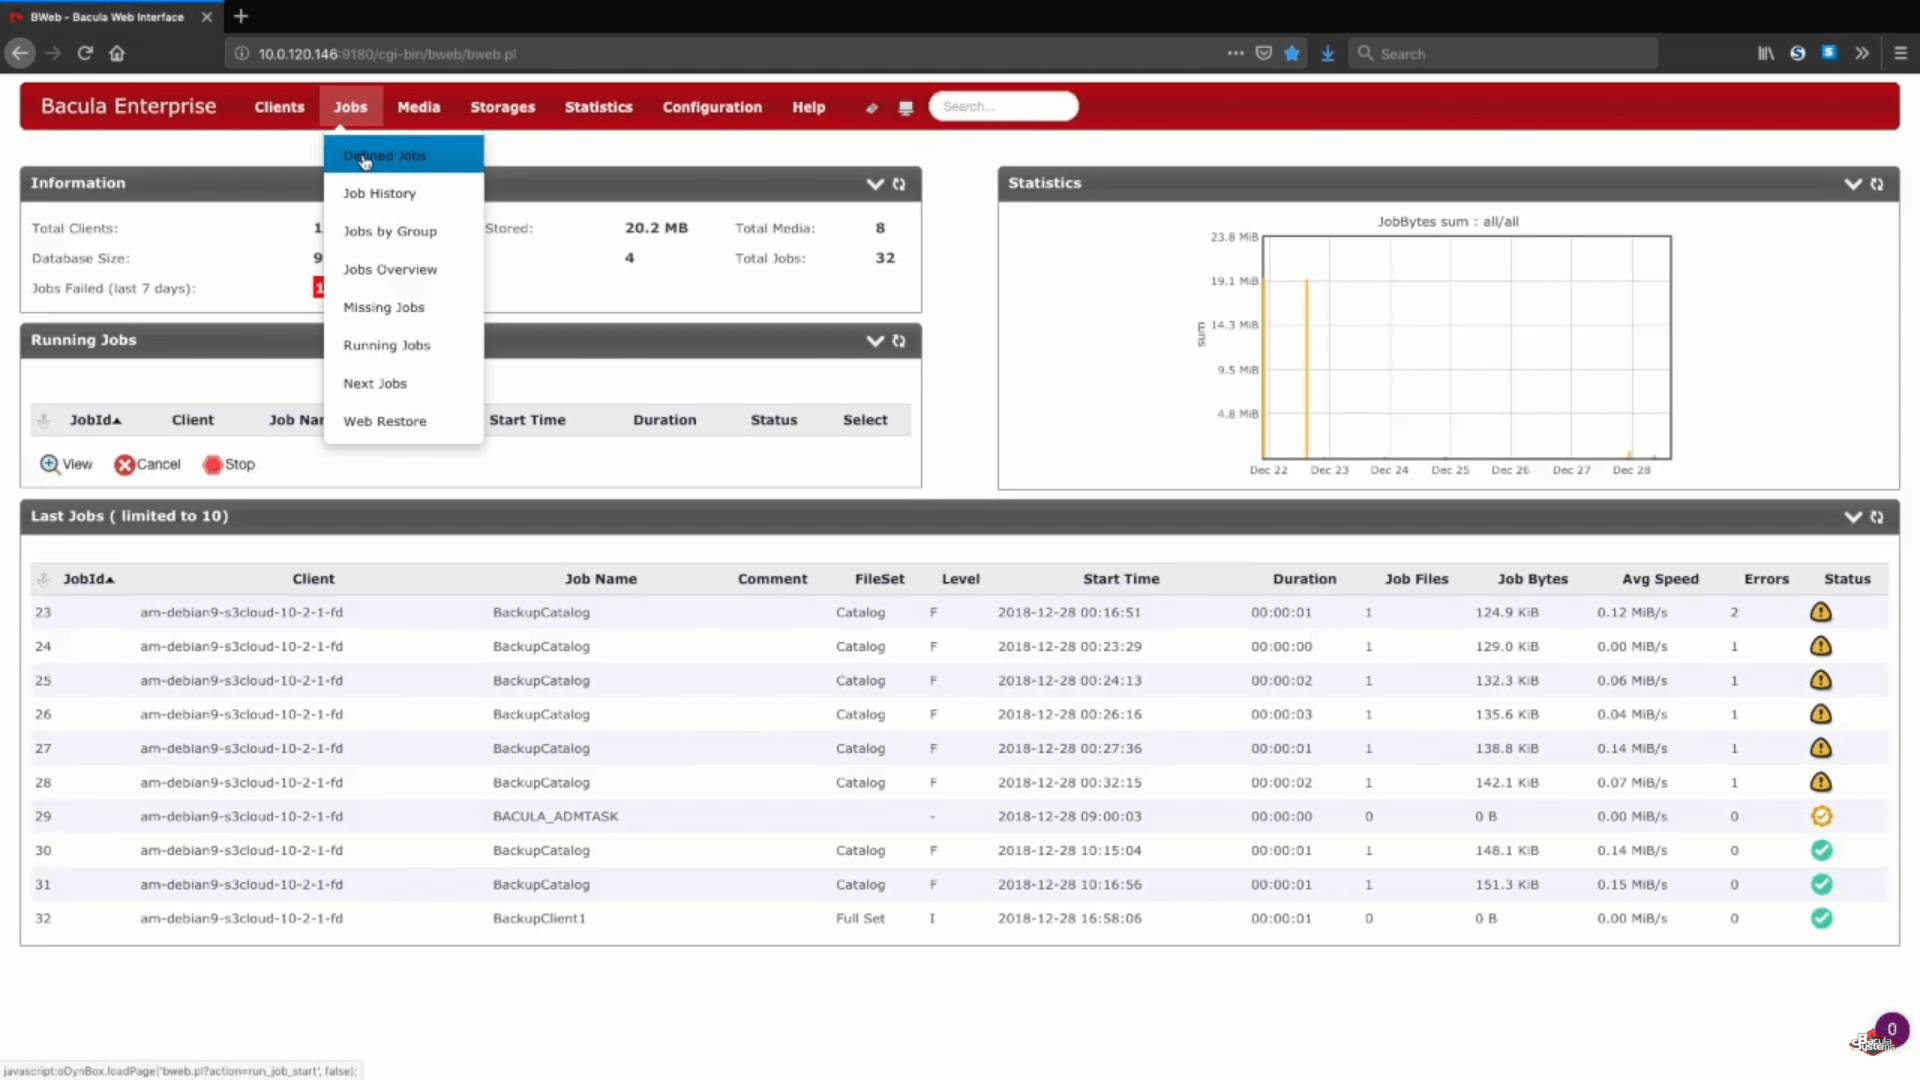
Task: Select Web Restore menu entry
Action: (404, 421)
